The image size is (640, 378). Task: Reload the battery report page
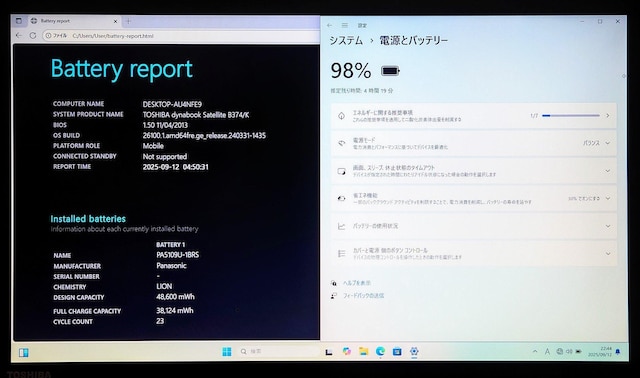(x=33, y=36)
